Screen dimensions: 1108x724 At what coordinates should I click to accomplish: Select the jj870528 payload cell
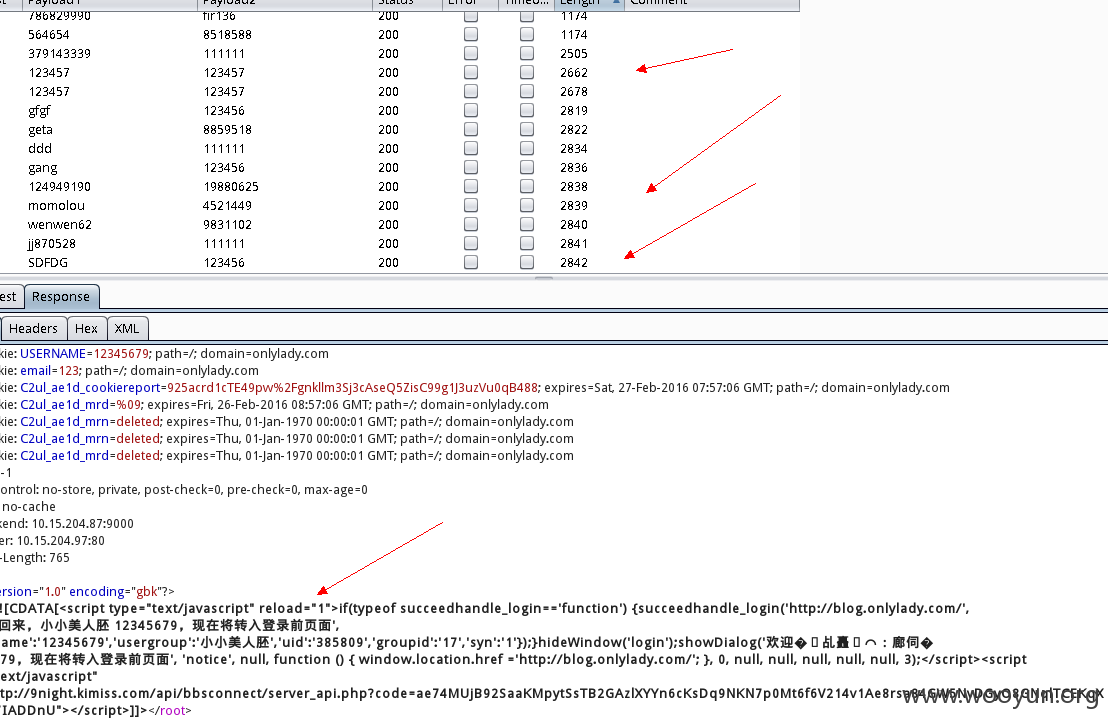[x=52, y=244]
